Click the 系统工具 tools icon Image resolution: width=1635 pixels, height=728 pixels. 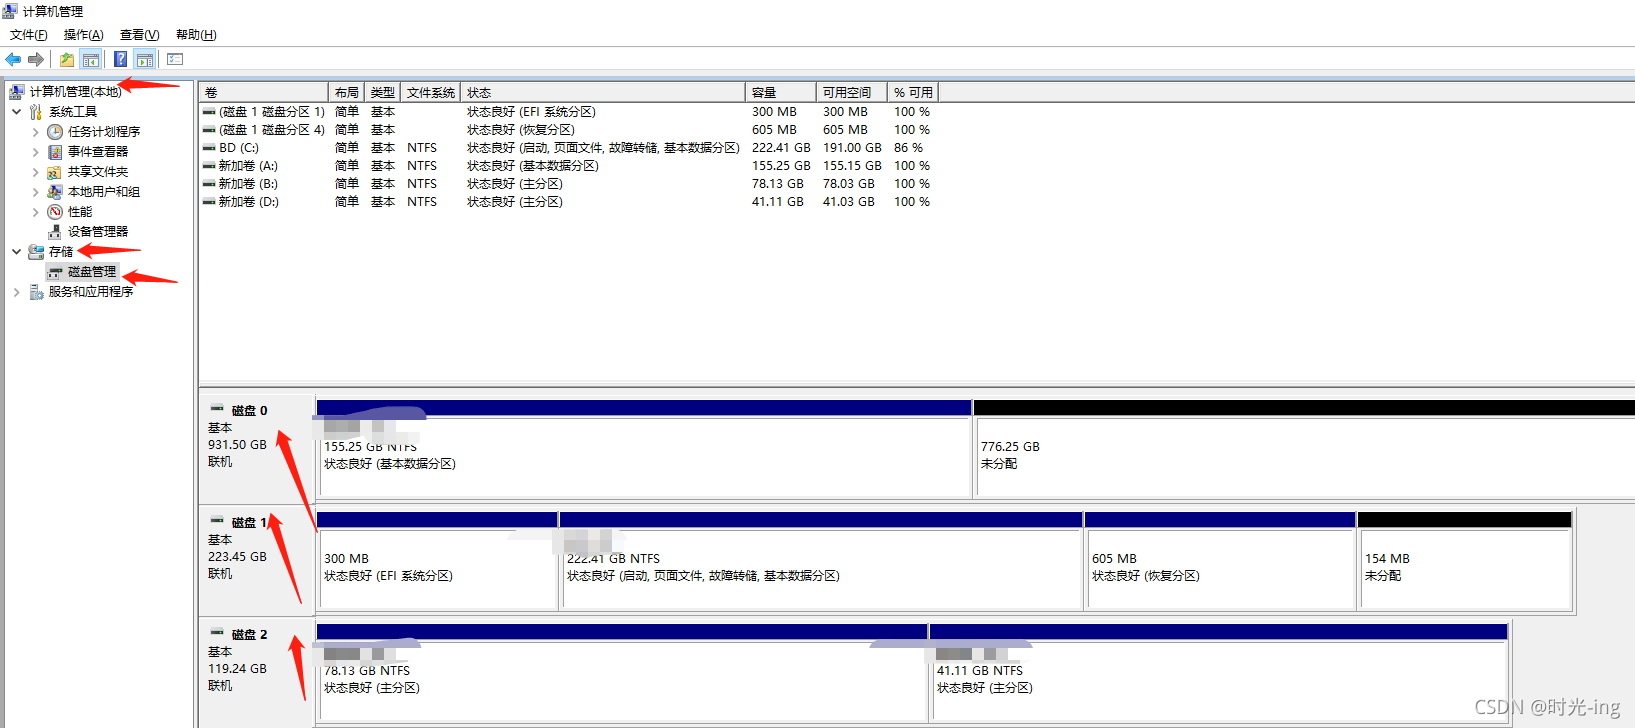coord(36,112)
